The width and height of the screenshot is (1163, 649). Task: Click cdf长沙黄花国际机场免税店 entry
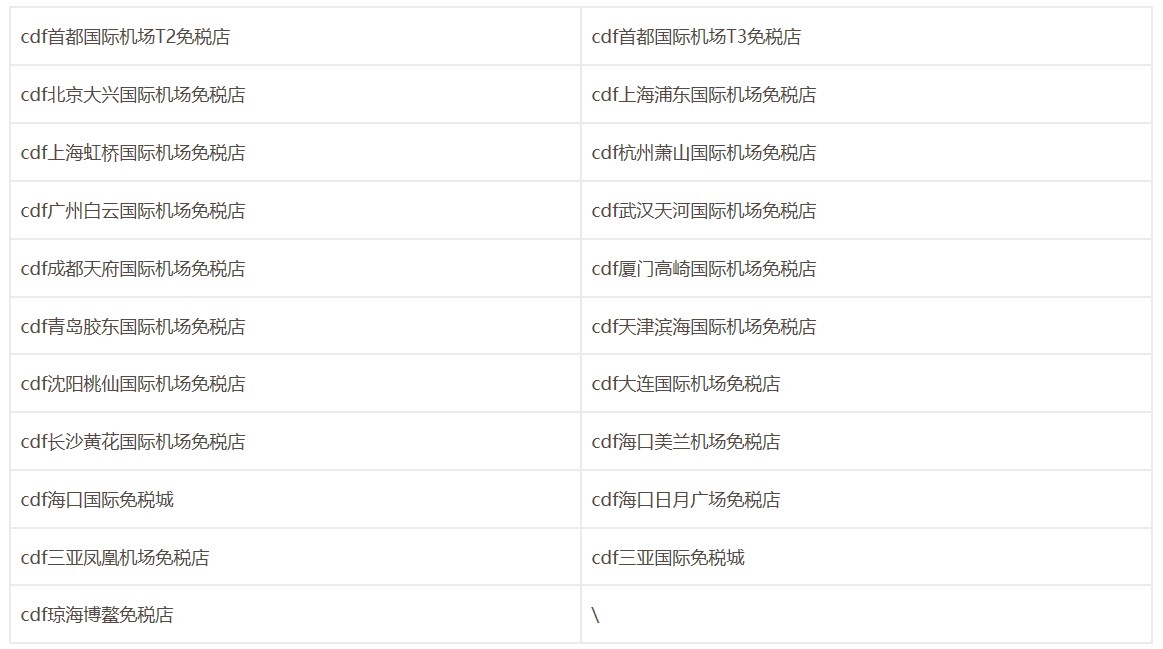(x=133, y=442)
